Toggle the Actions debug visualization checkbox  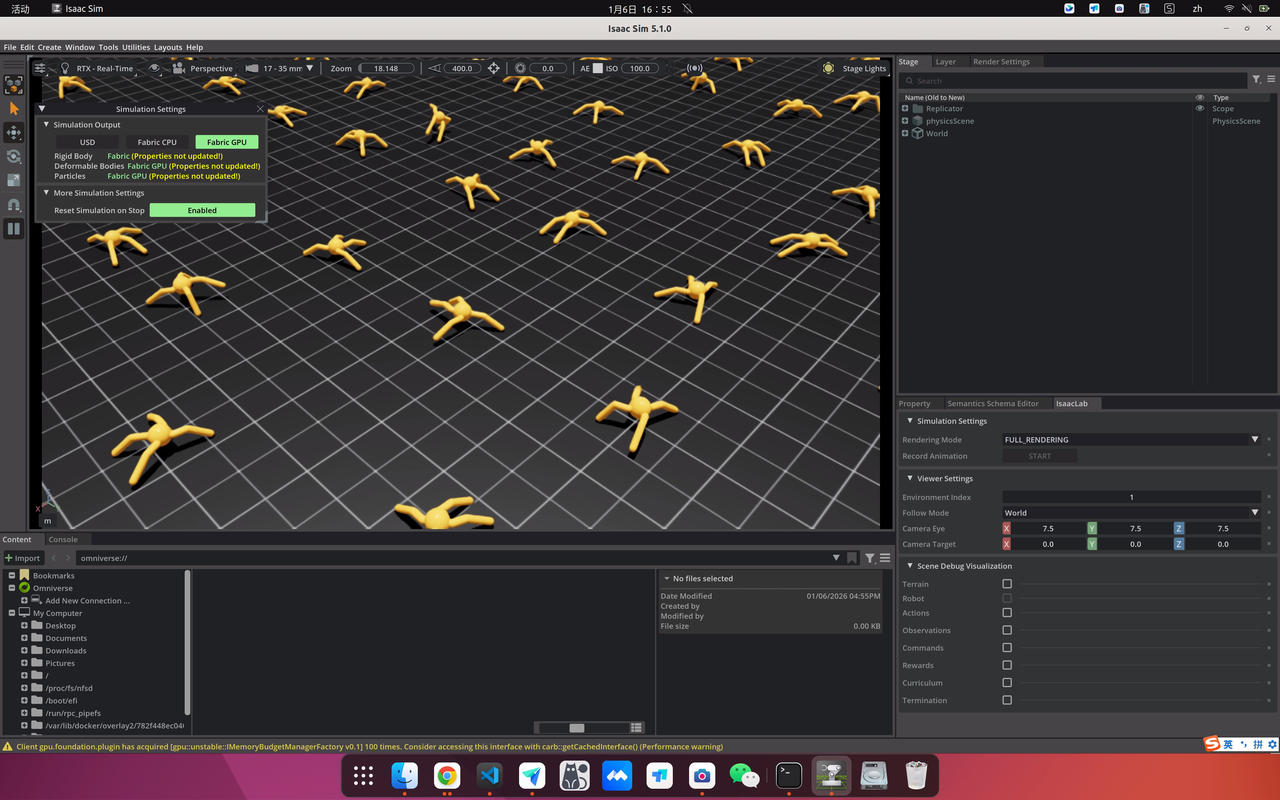[1007, 613]
